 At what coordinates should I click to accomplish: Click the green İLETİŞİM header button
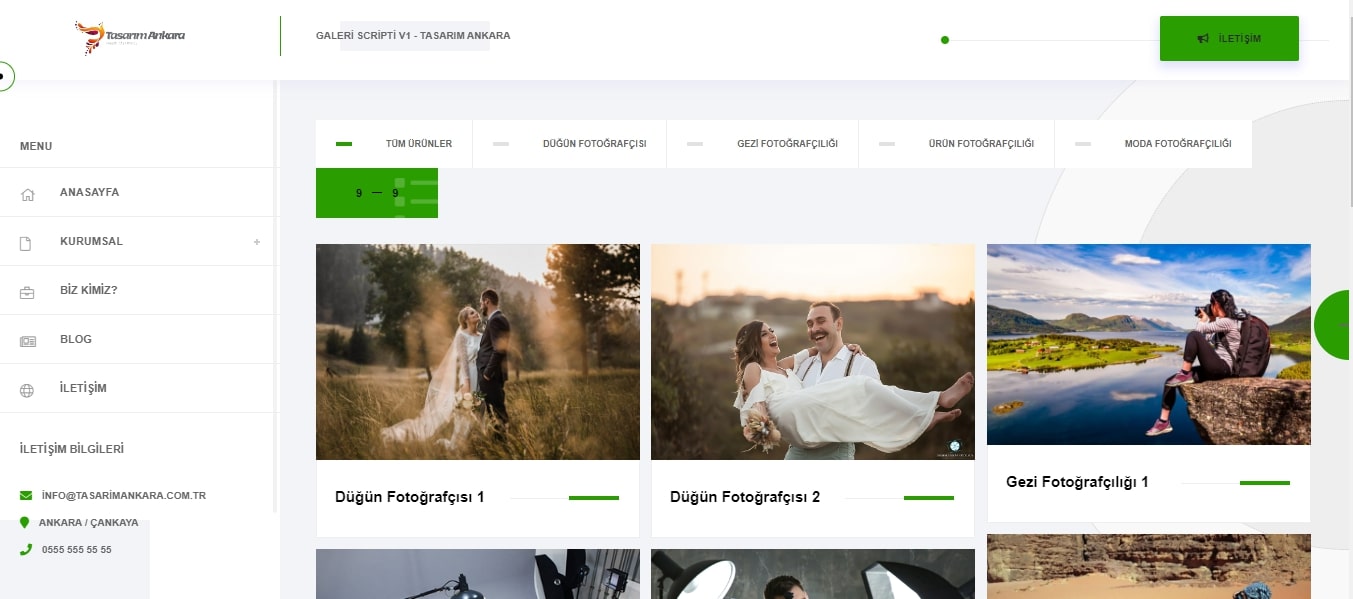pos(1229,38)
